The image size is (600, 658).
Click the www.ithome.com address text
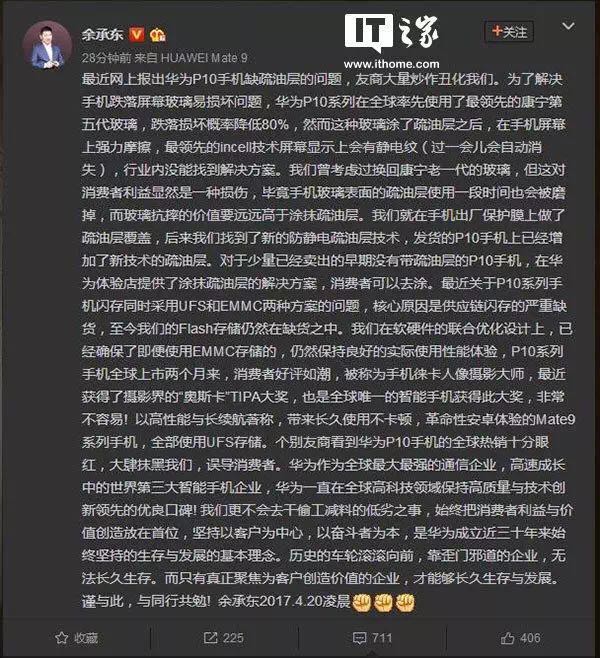pyautogui.click(x=391, y=64)
